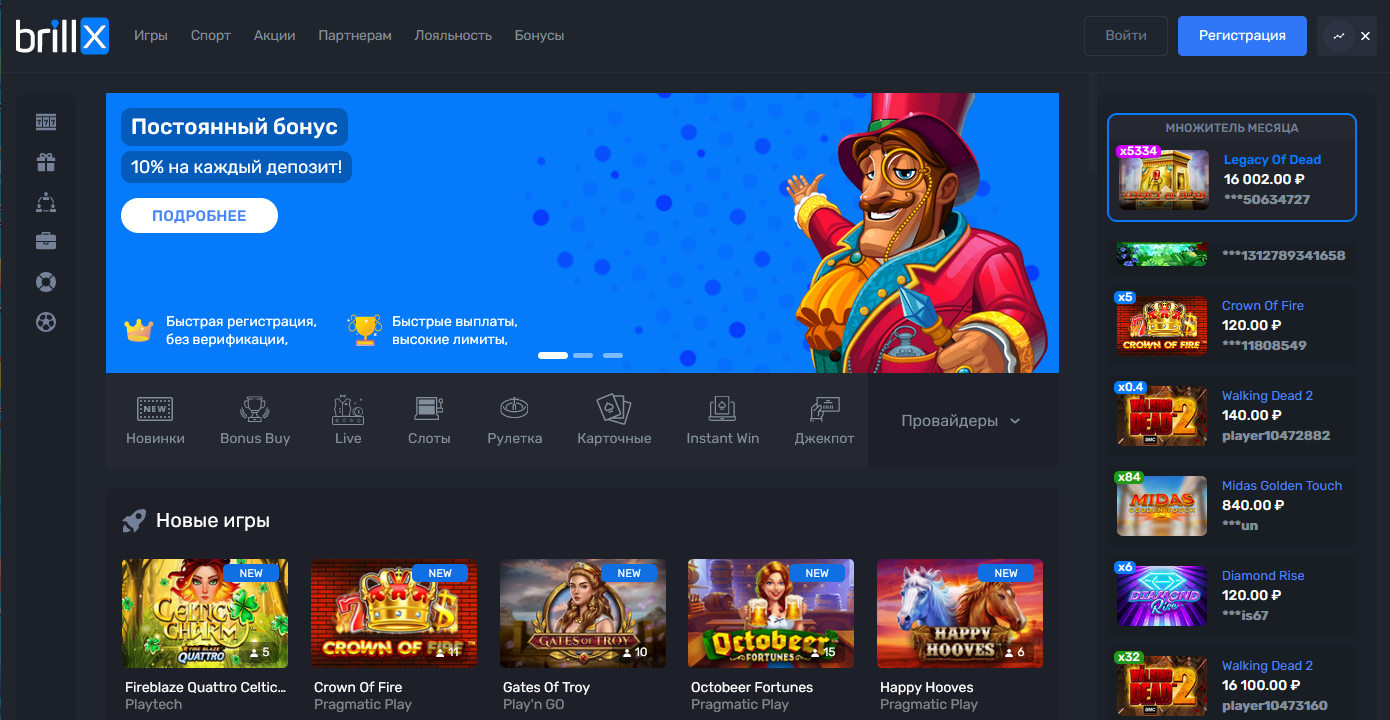Viewport: 1390px width, 720px height.
Task: Select the third banner slide indicator
Action: 613,355
